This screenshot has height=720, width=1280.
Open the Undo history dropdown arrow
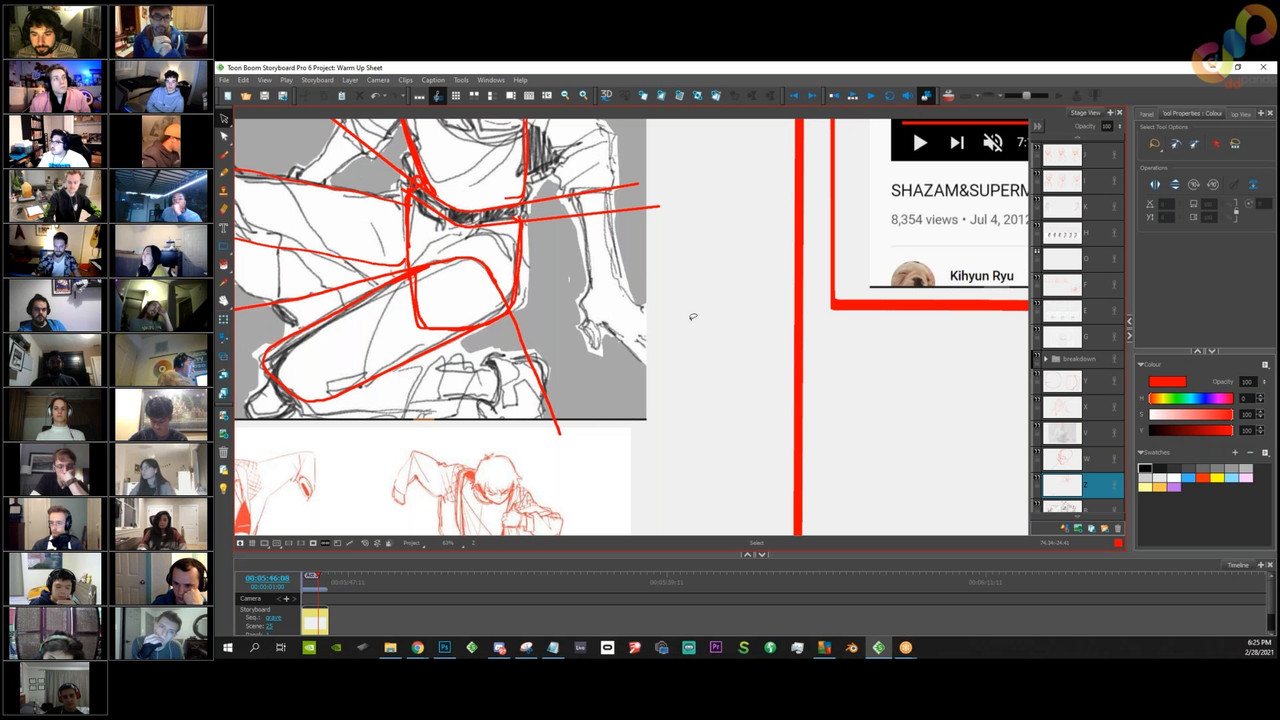click(x=385, y=96)
